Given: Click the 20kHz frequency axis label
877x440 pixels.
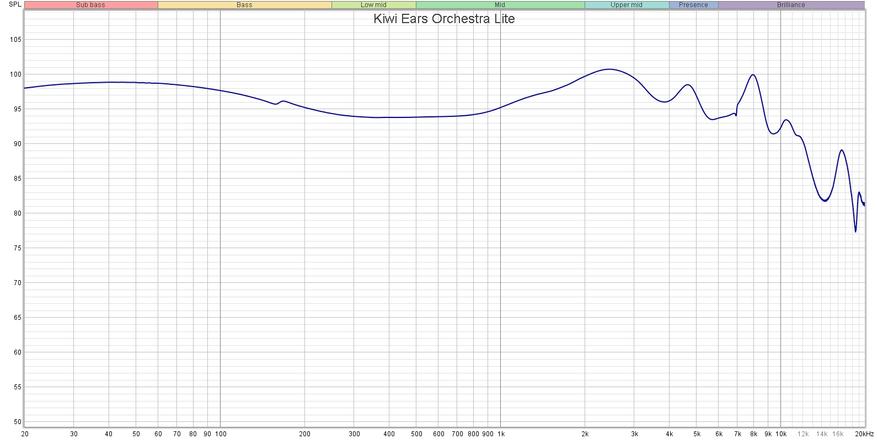Looking at the screenshot, I should (864, 434).
